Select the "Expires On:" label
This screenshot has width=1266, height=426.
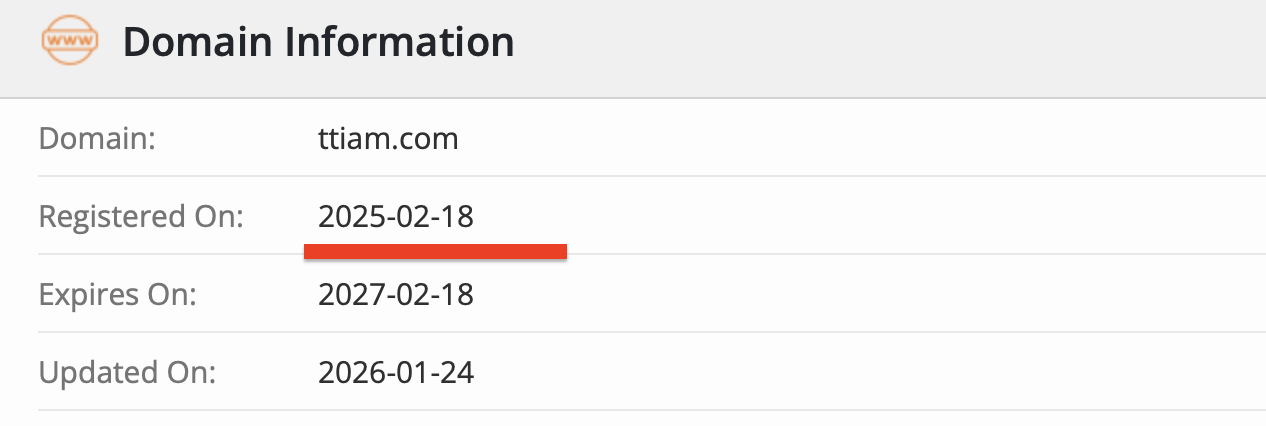pyautogui.click(x=117, y=295)
